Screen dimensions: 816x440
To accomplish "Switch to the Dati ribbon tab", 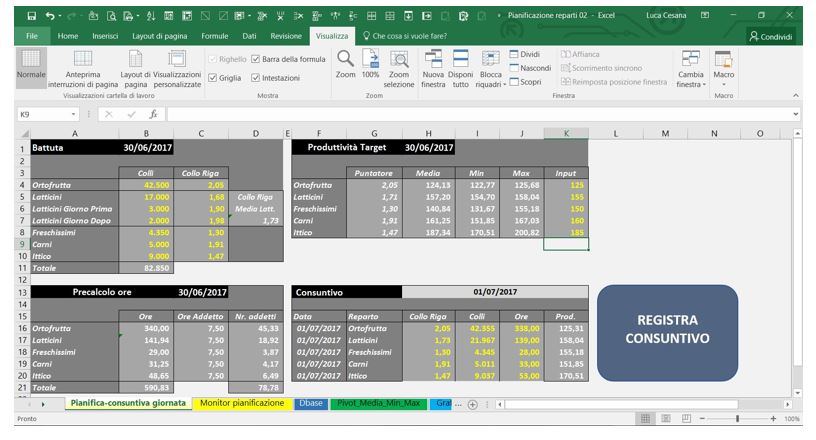I will pos(249,36).
